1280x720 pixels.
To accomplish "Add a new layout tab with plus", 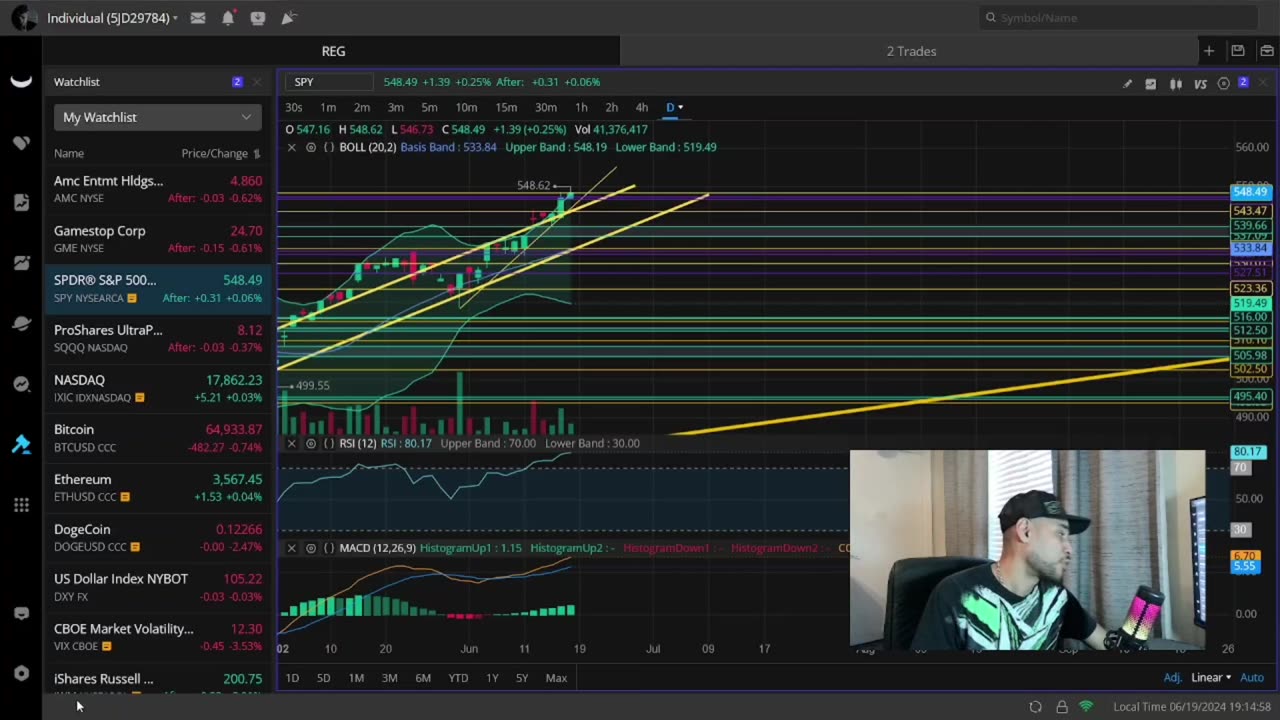I will [1209, 51].
